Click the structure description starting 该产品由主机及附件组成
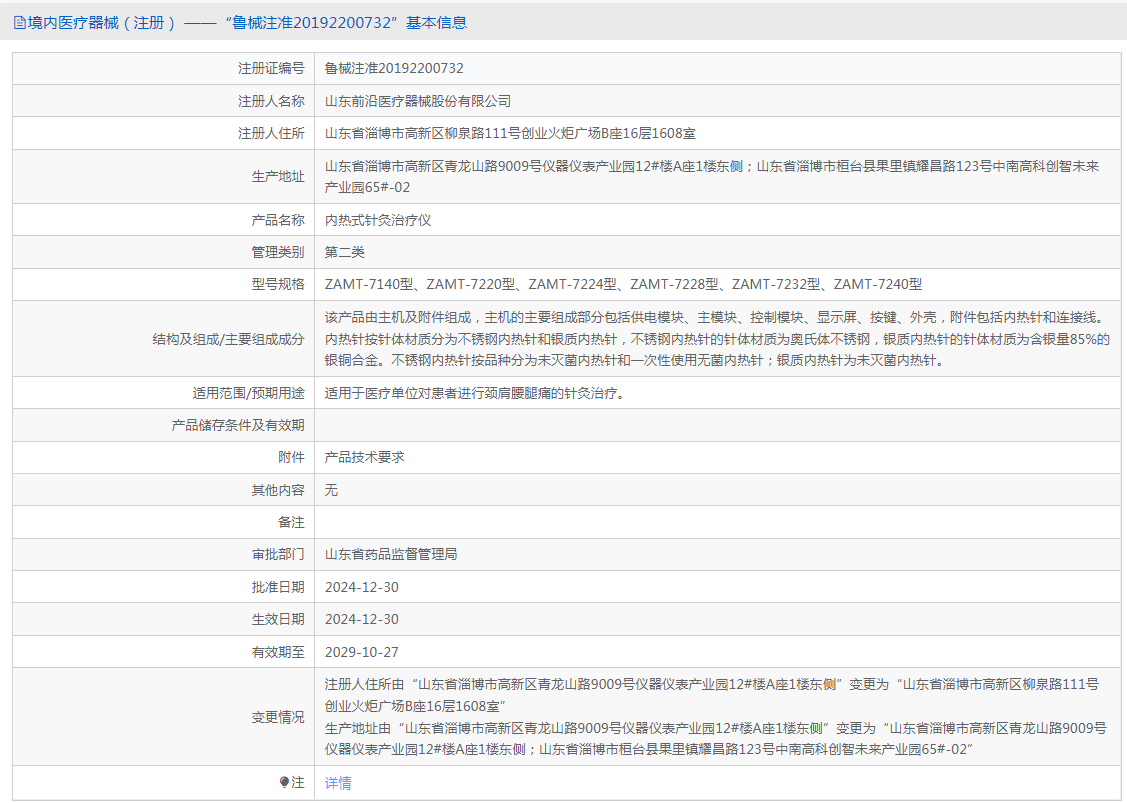Image resolution: width=1127 pixels, height=803 pixels. (x=717, y=339)
